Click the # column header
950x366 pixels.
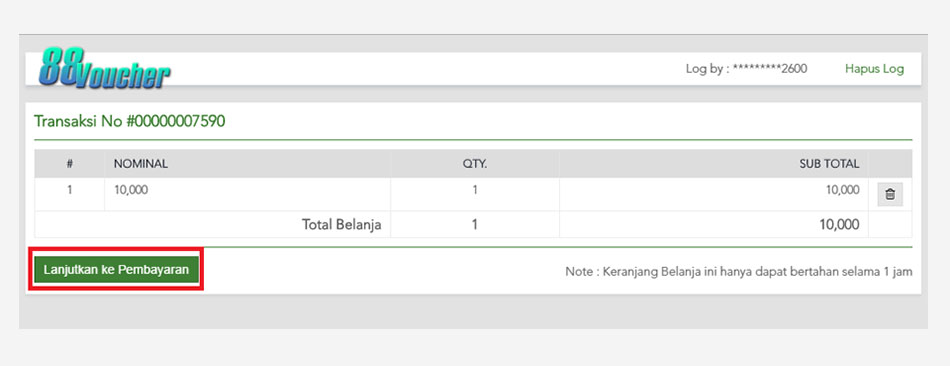[x=70, y=164]
